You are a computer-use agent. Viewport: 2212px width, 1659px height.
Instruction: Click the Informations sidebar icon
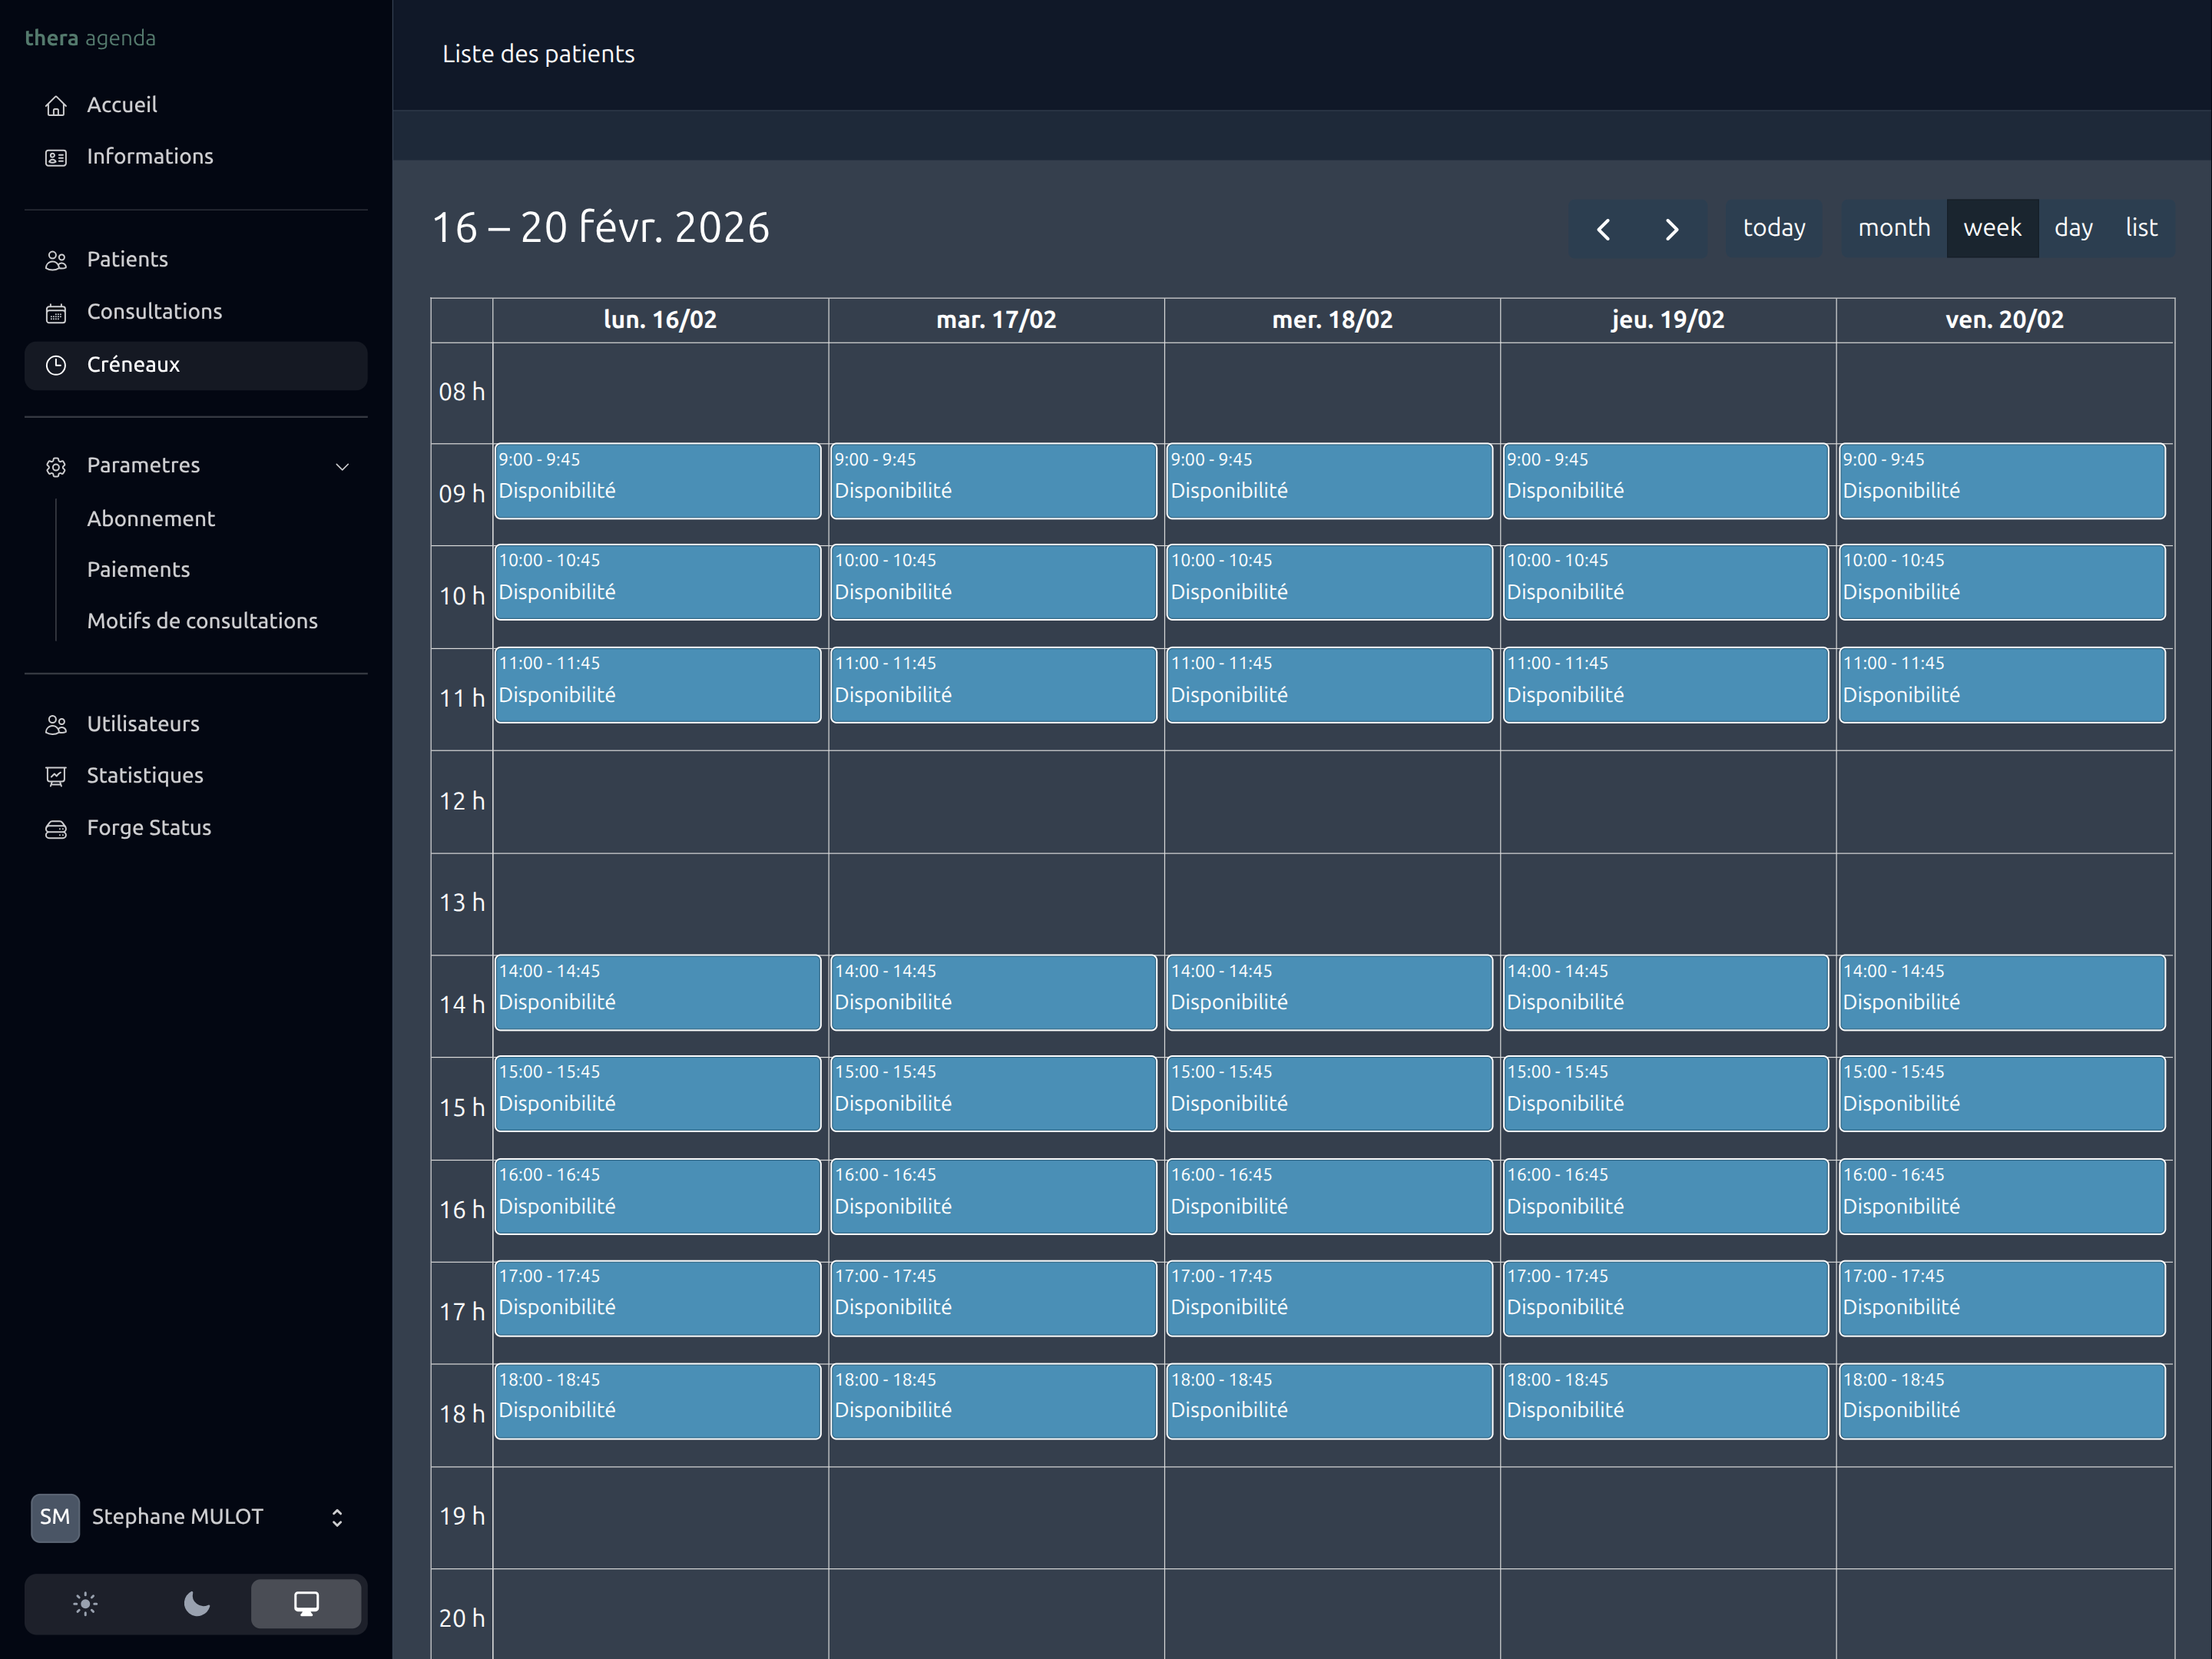pyautogui.click(x=57, y=157)
